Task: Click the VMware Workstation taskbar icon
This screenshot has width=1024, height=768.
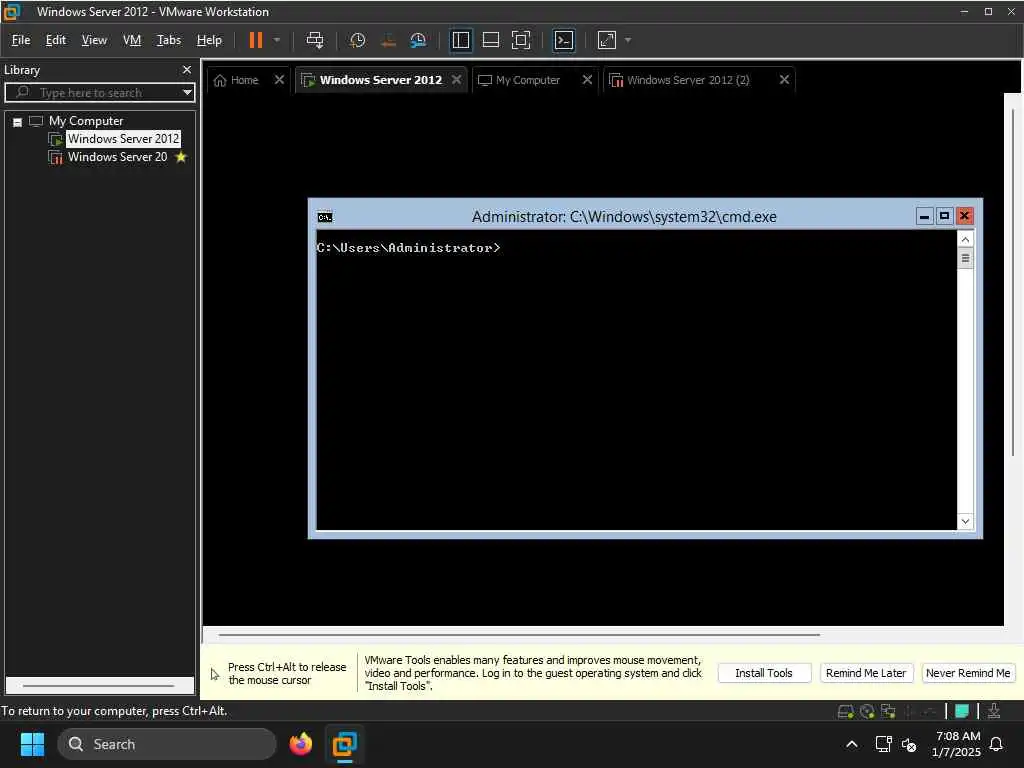Action: pos(344,744)
